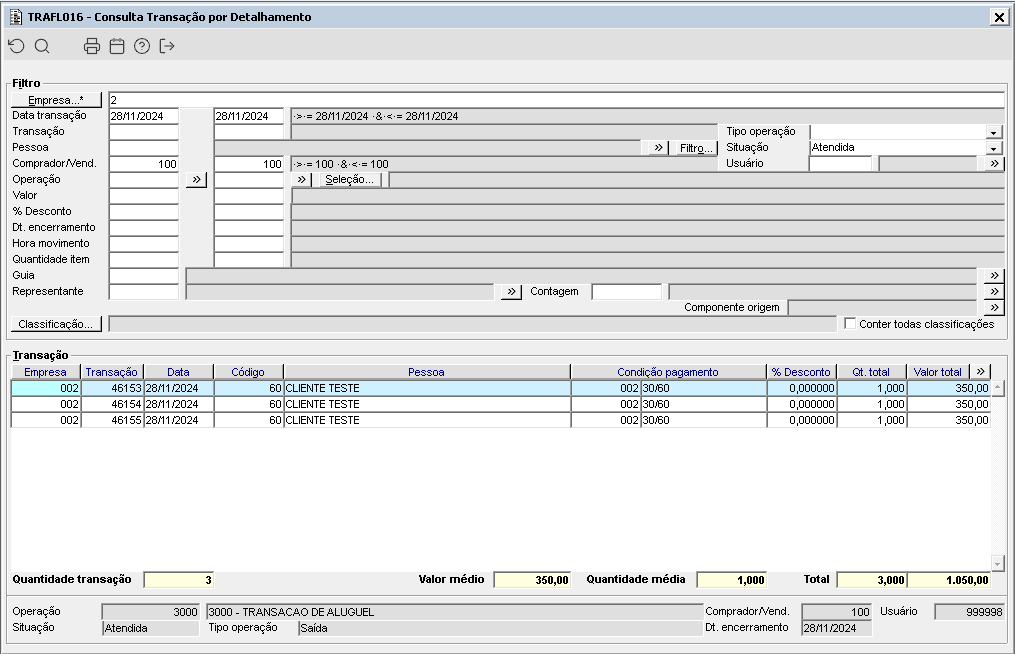Click the Contagem input field
This screenshot has width=1015, height=654.
click(x=627, y=292)
